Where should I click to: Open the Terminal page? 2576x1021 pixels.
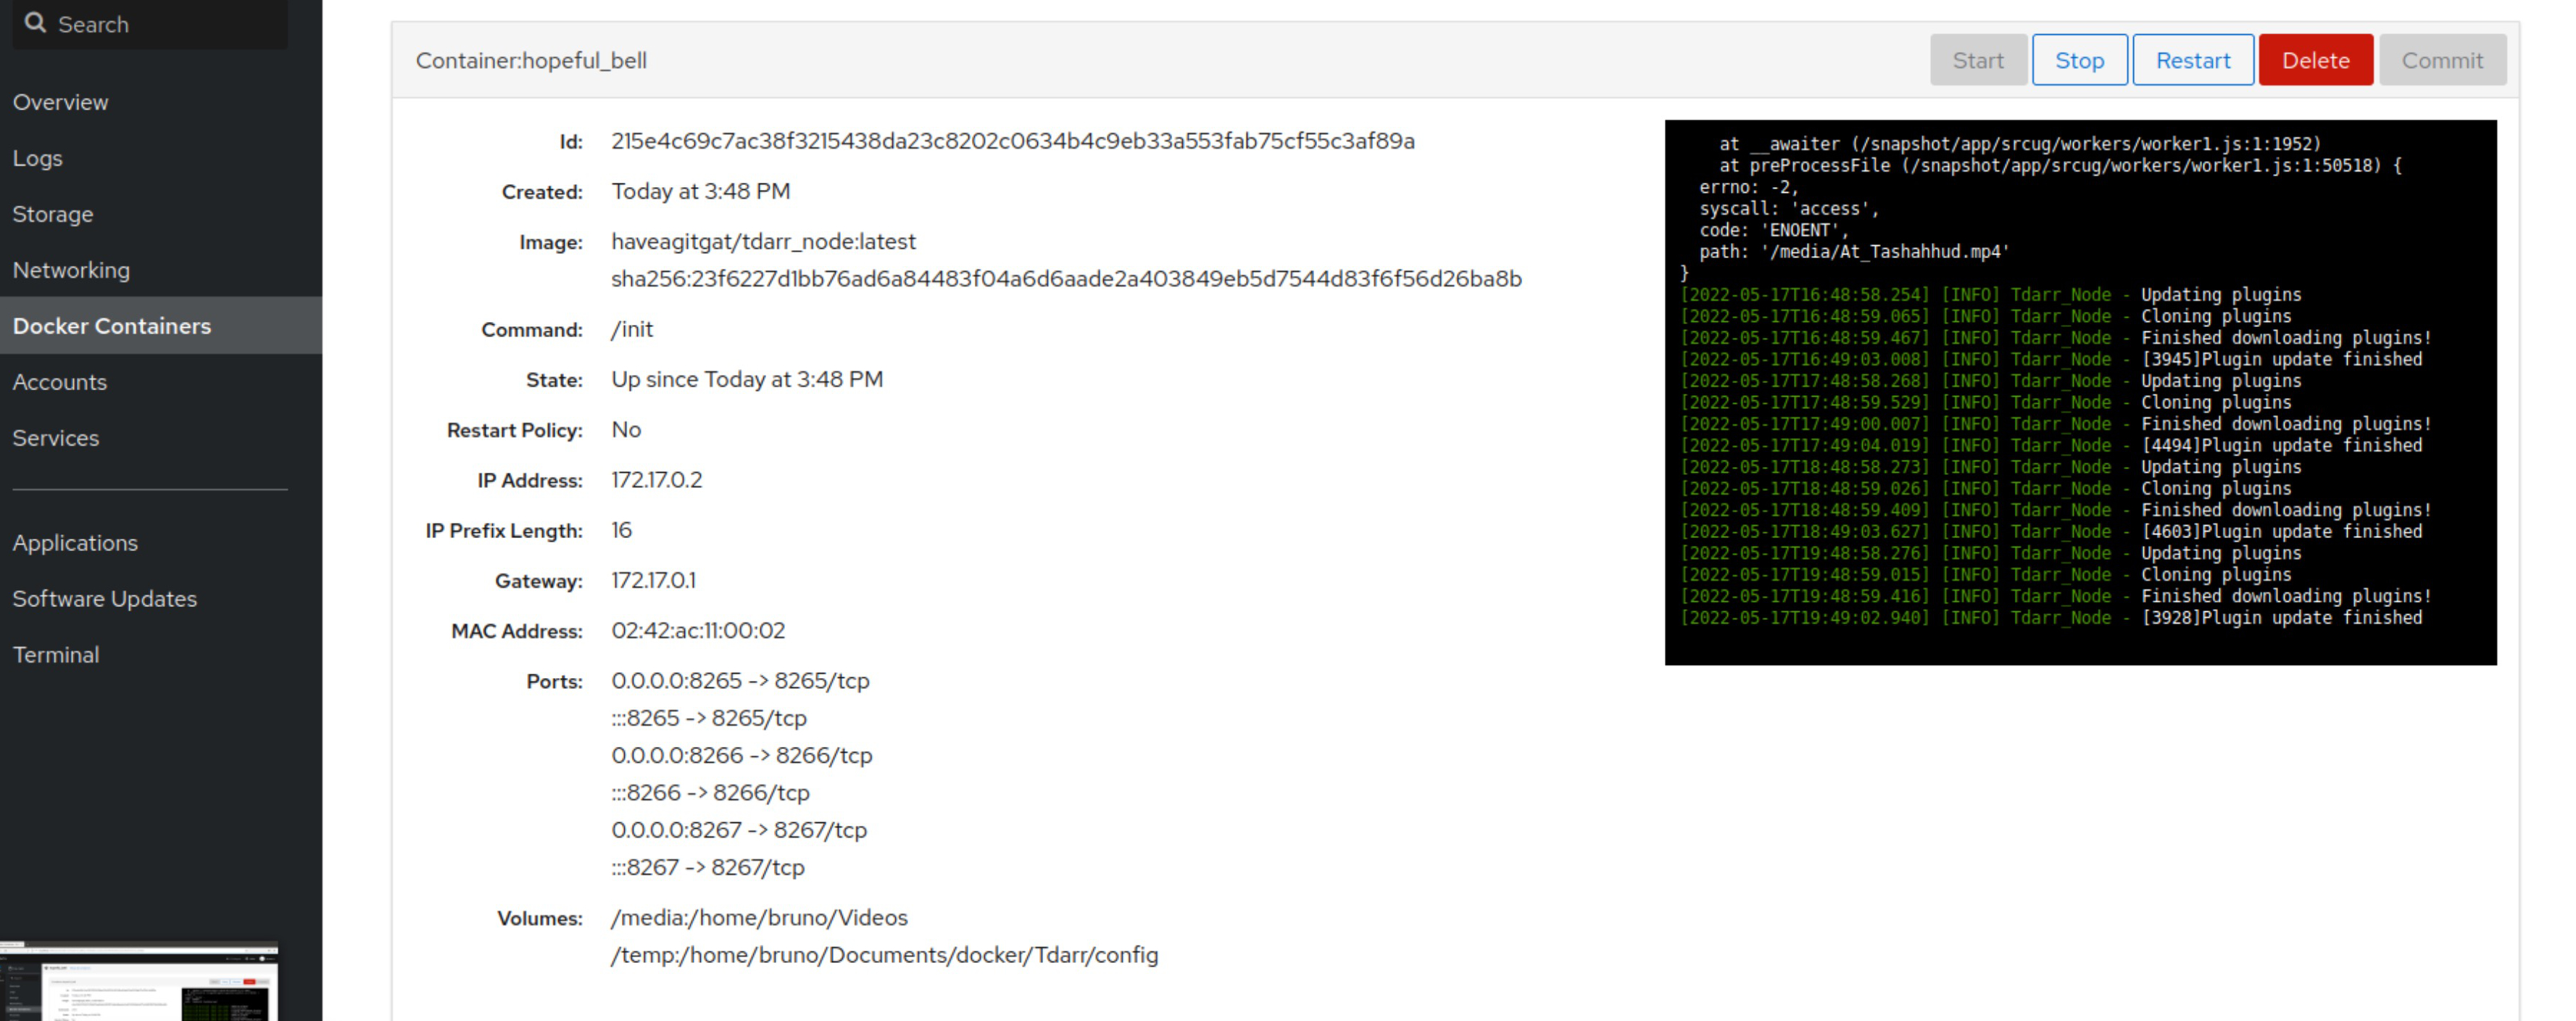pos(56,654)
